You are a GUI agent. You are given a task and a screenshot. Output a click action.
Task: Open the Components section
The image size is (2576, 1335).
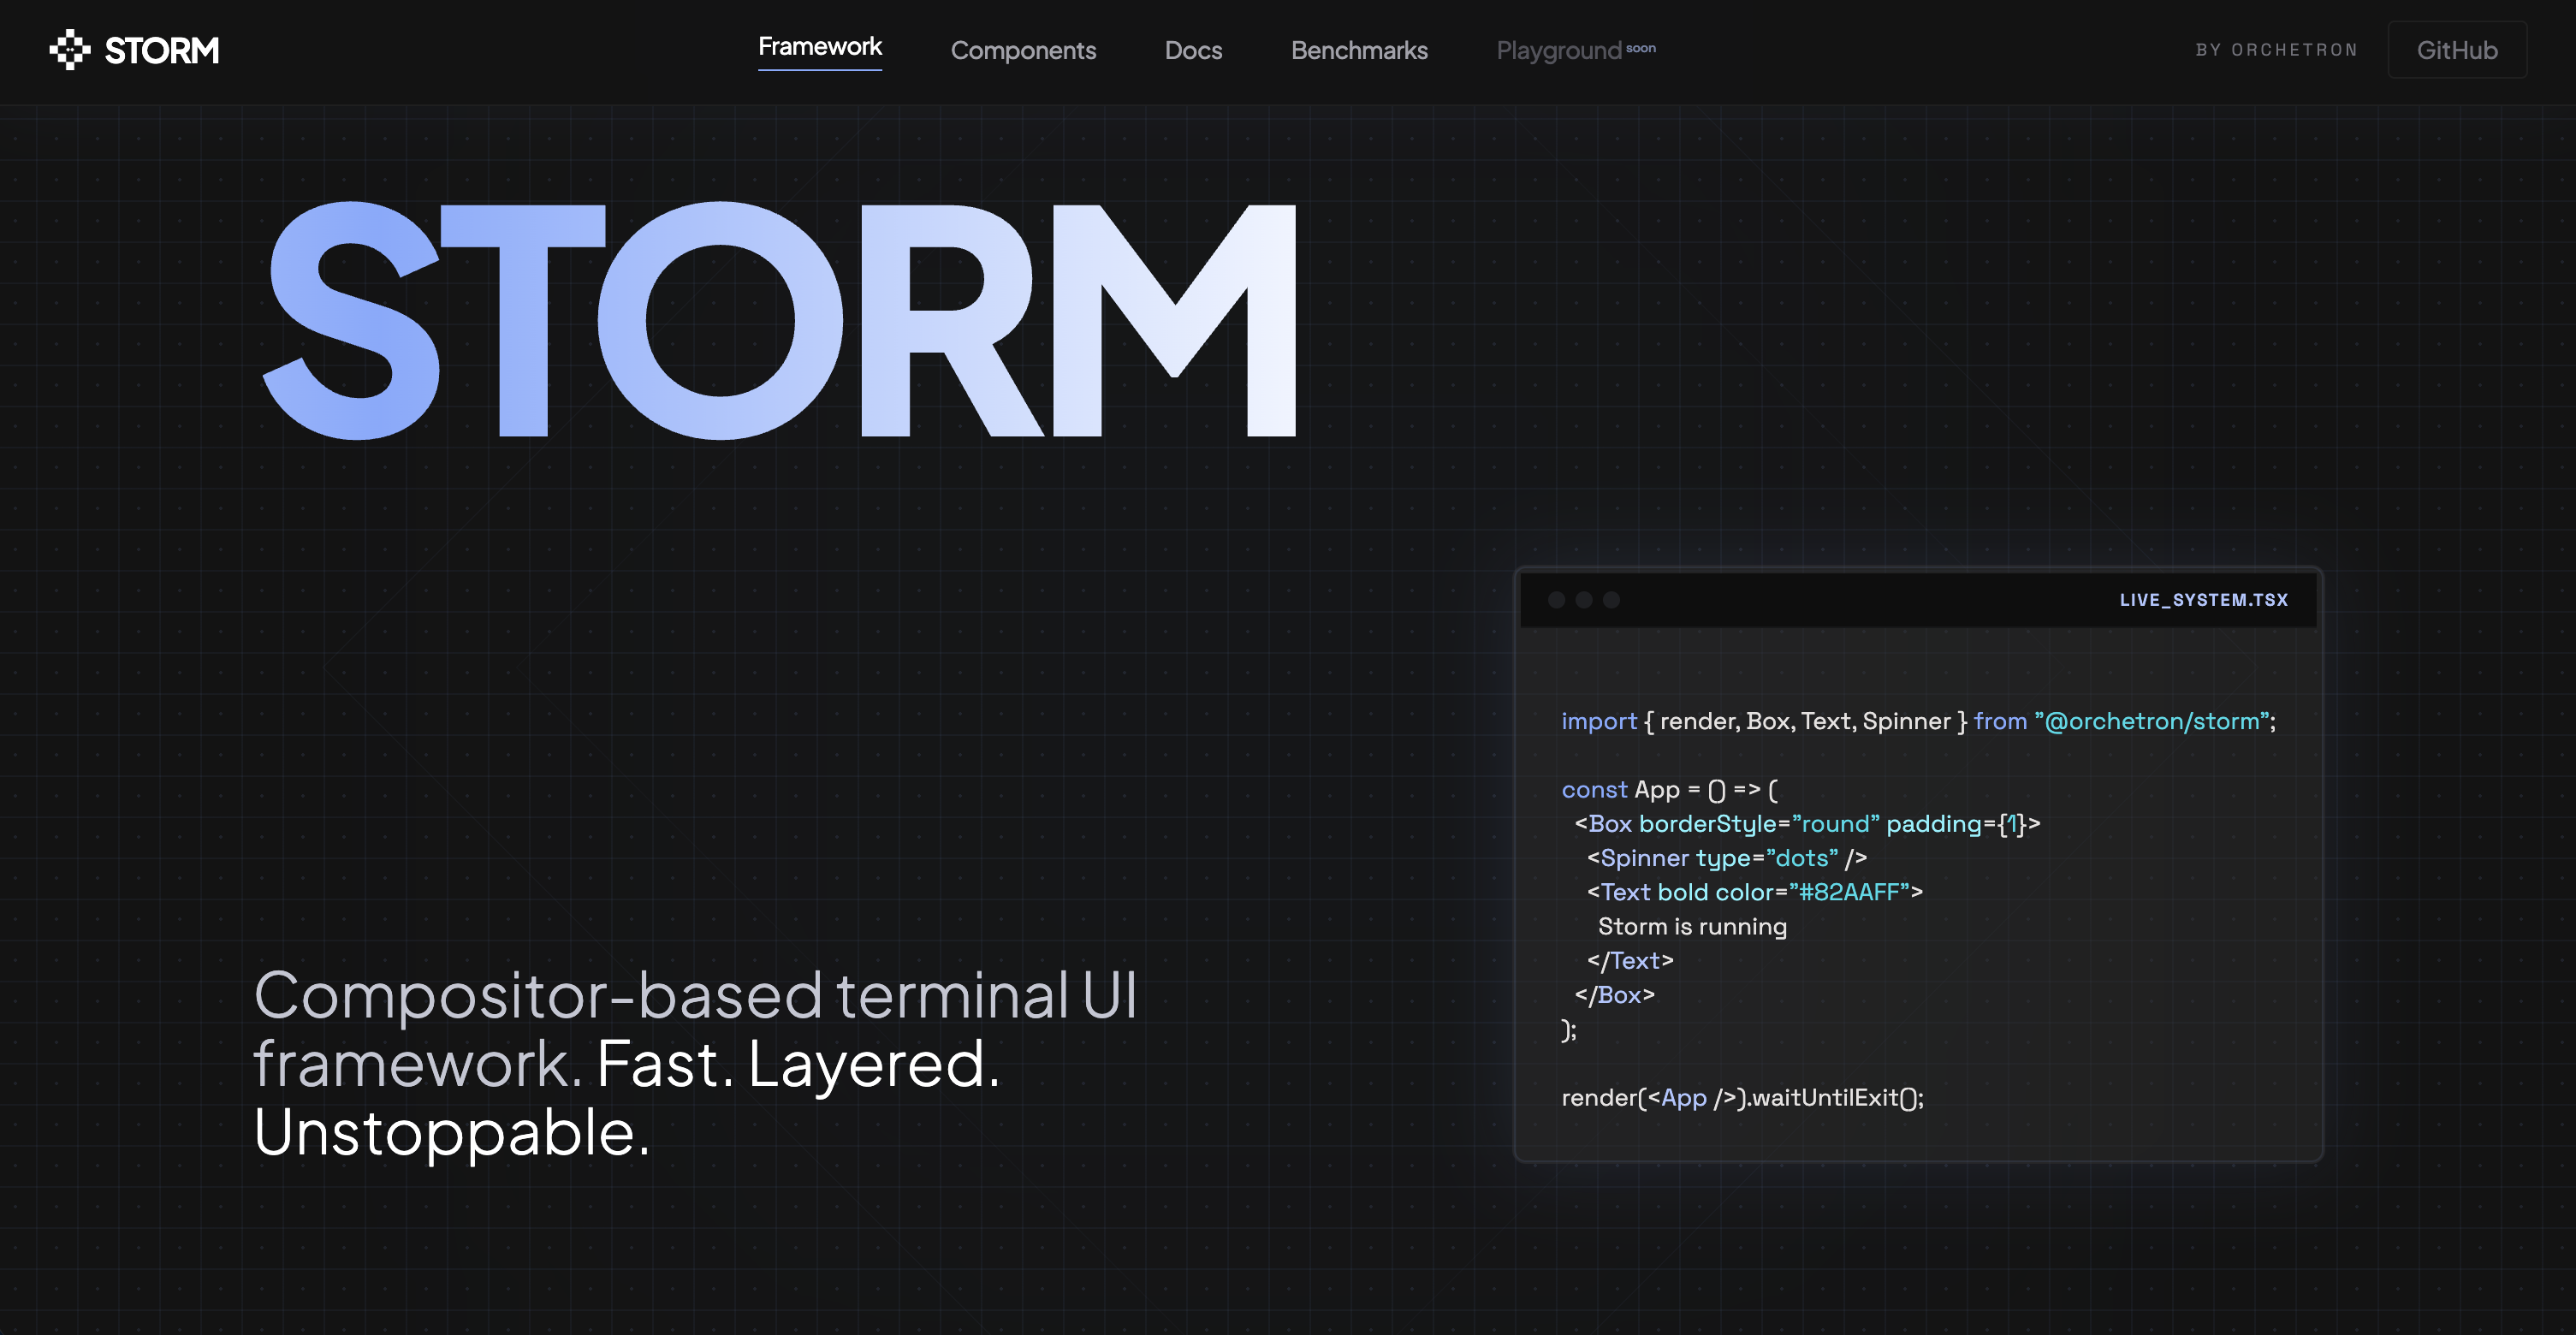click(1023, 50)
